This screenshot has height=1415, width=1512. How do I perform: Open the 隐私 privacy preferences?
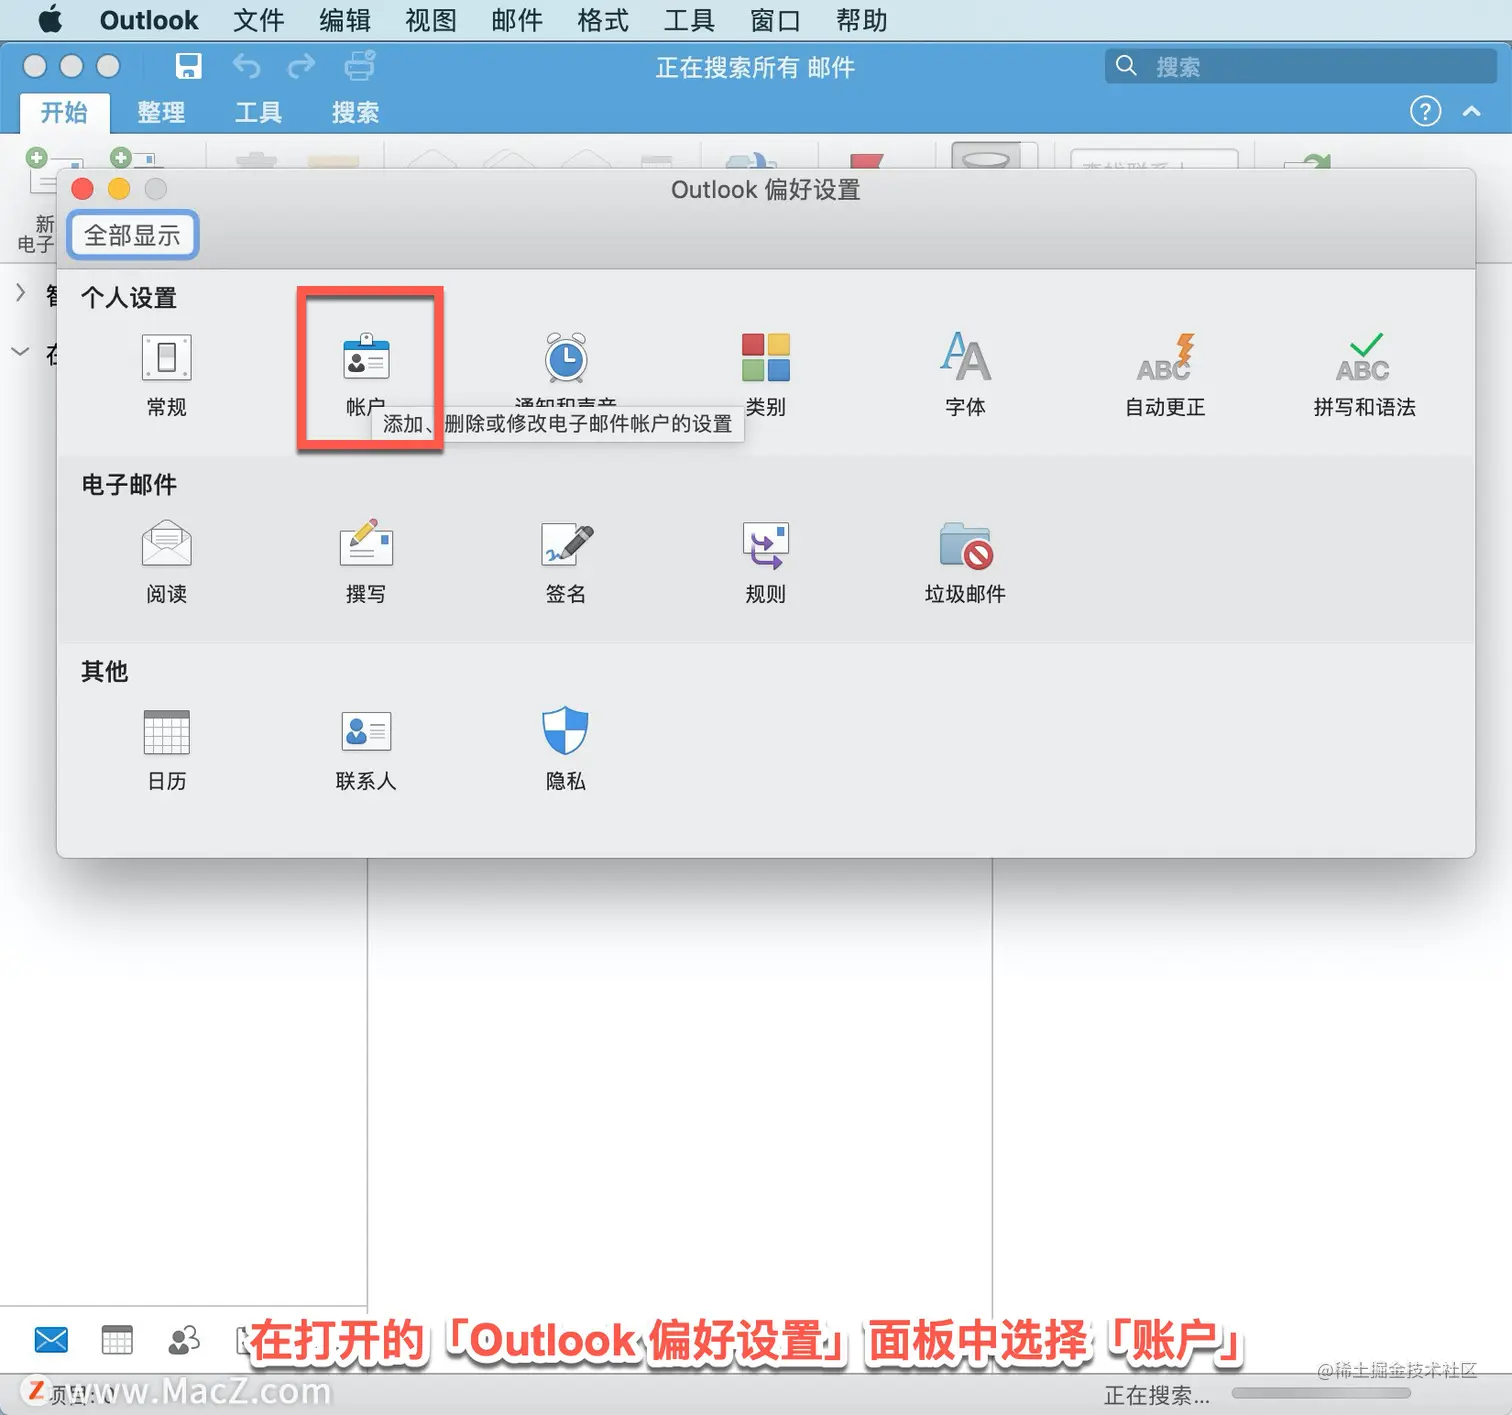566,749
